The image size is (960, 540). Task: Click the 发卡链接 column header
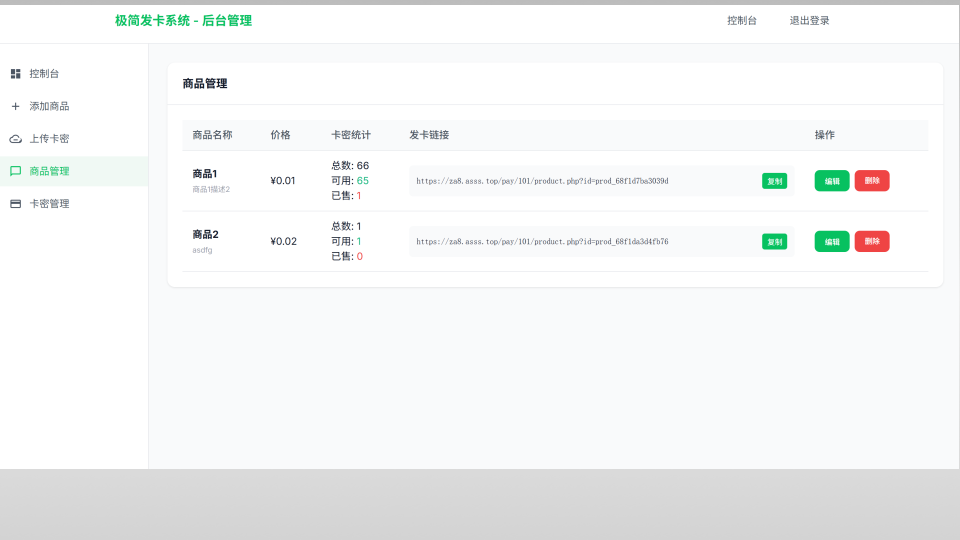click(429, 135)
